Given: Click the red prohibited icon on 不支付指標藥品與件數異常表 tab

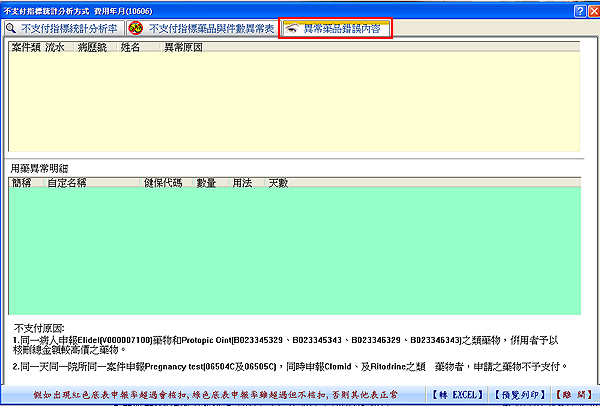Looking at the screenshot, I should tap(136, 29).
